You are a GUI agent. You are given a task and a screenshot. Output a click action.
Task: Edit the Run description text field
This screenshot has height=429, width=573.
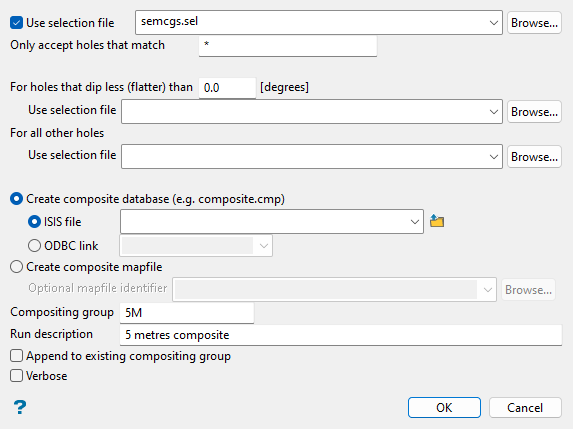point(341,335)
